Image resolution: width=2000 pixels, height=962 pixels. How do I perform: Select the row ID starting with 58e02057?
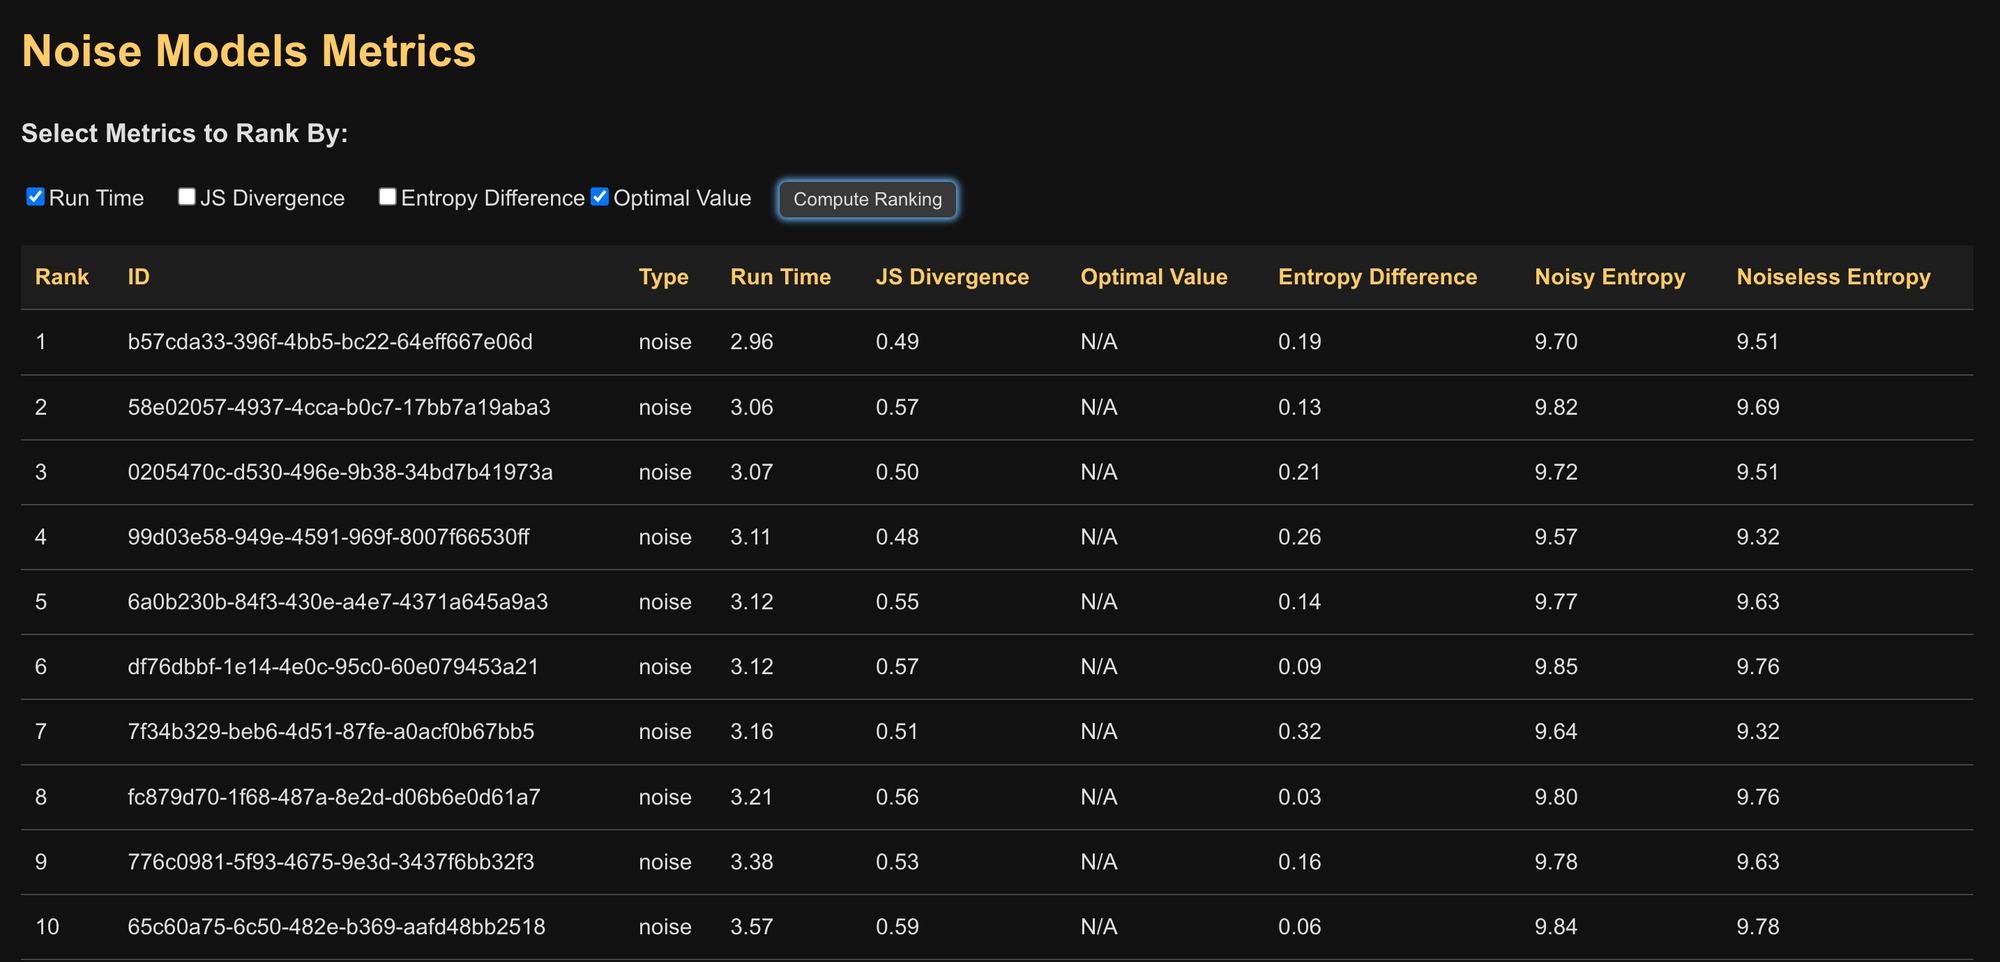tap(339, 407)
